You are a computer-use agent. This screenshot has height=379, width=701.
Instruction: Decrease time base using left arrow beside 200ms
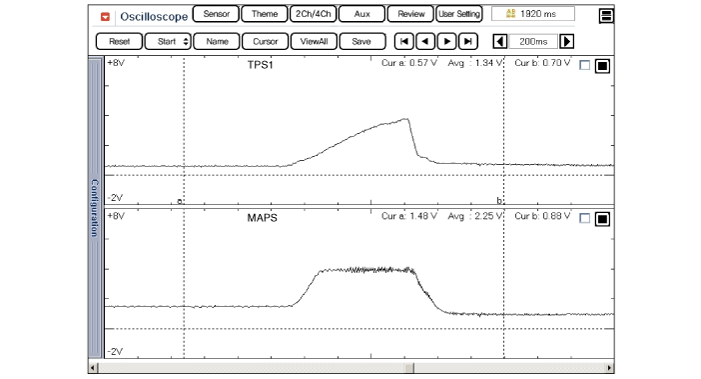[x=500, y=42]
